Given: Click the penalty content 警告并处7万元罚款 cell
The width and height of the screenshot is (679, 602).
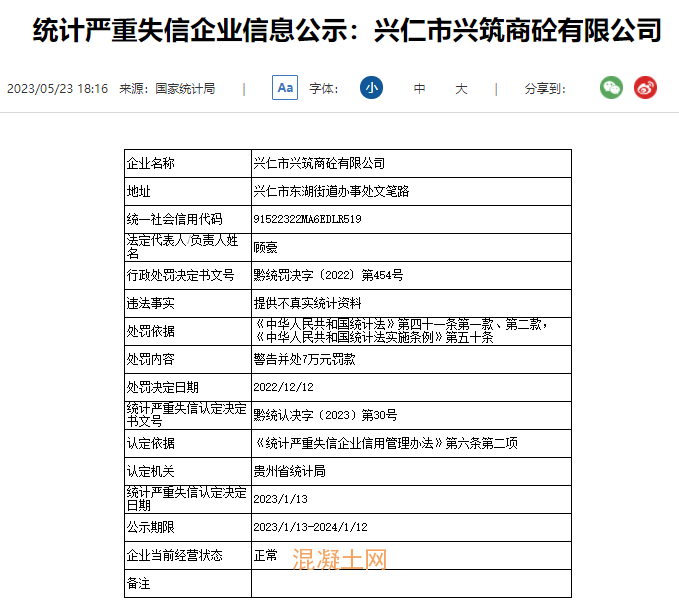Looking at the screenshot, I should pos(303,359).
